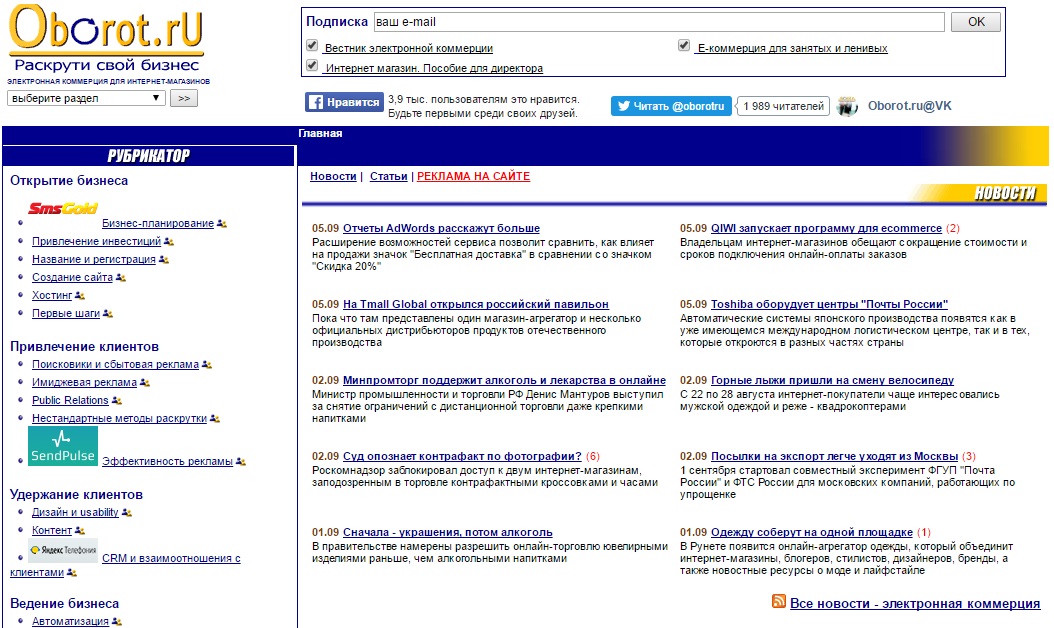Click the people icon beside Имиджевая реклама

tap(145, 383)
